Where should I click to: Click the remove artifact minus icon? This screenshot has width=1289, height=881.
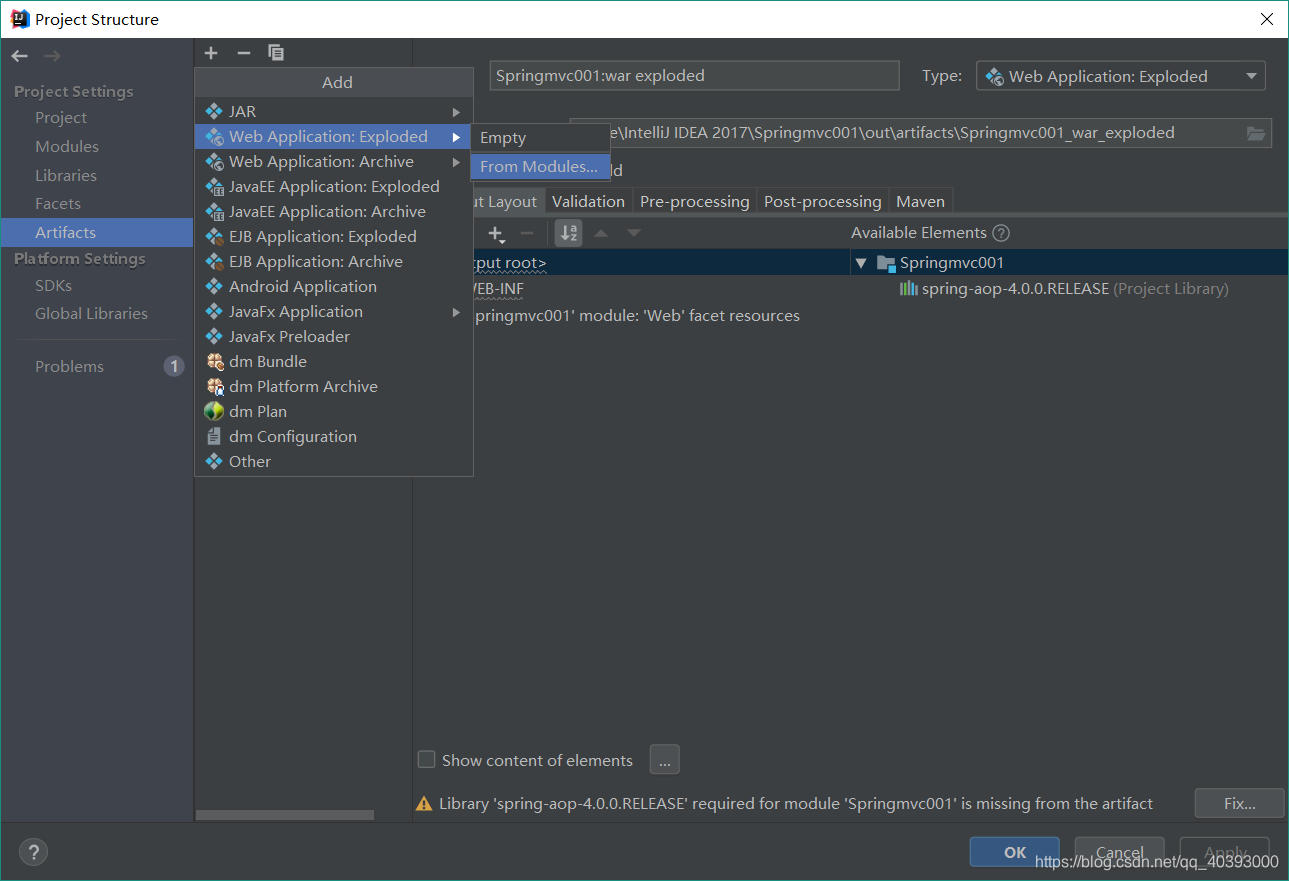pyautogui.click(x=243, y=53)
